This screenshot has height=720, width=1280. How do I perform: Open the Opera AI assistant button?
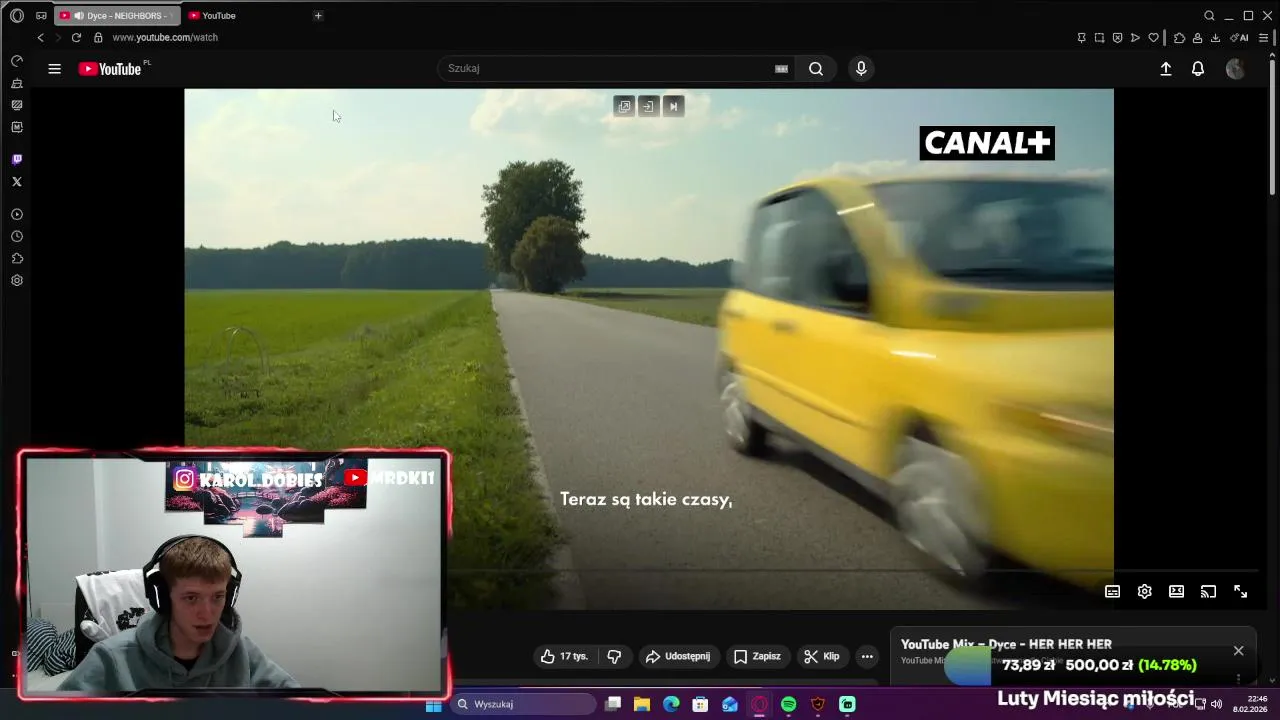pyautogui.click(x=1239, y=38)
